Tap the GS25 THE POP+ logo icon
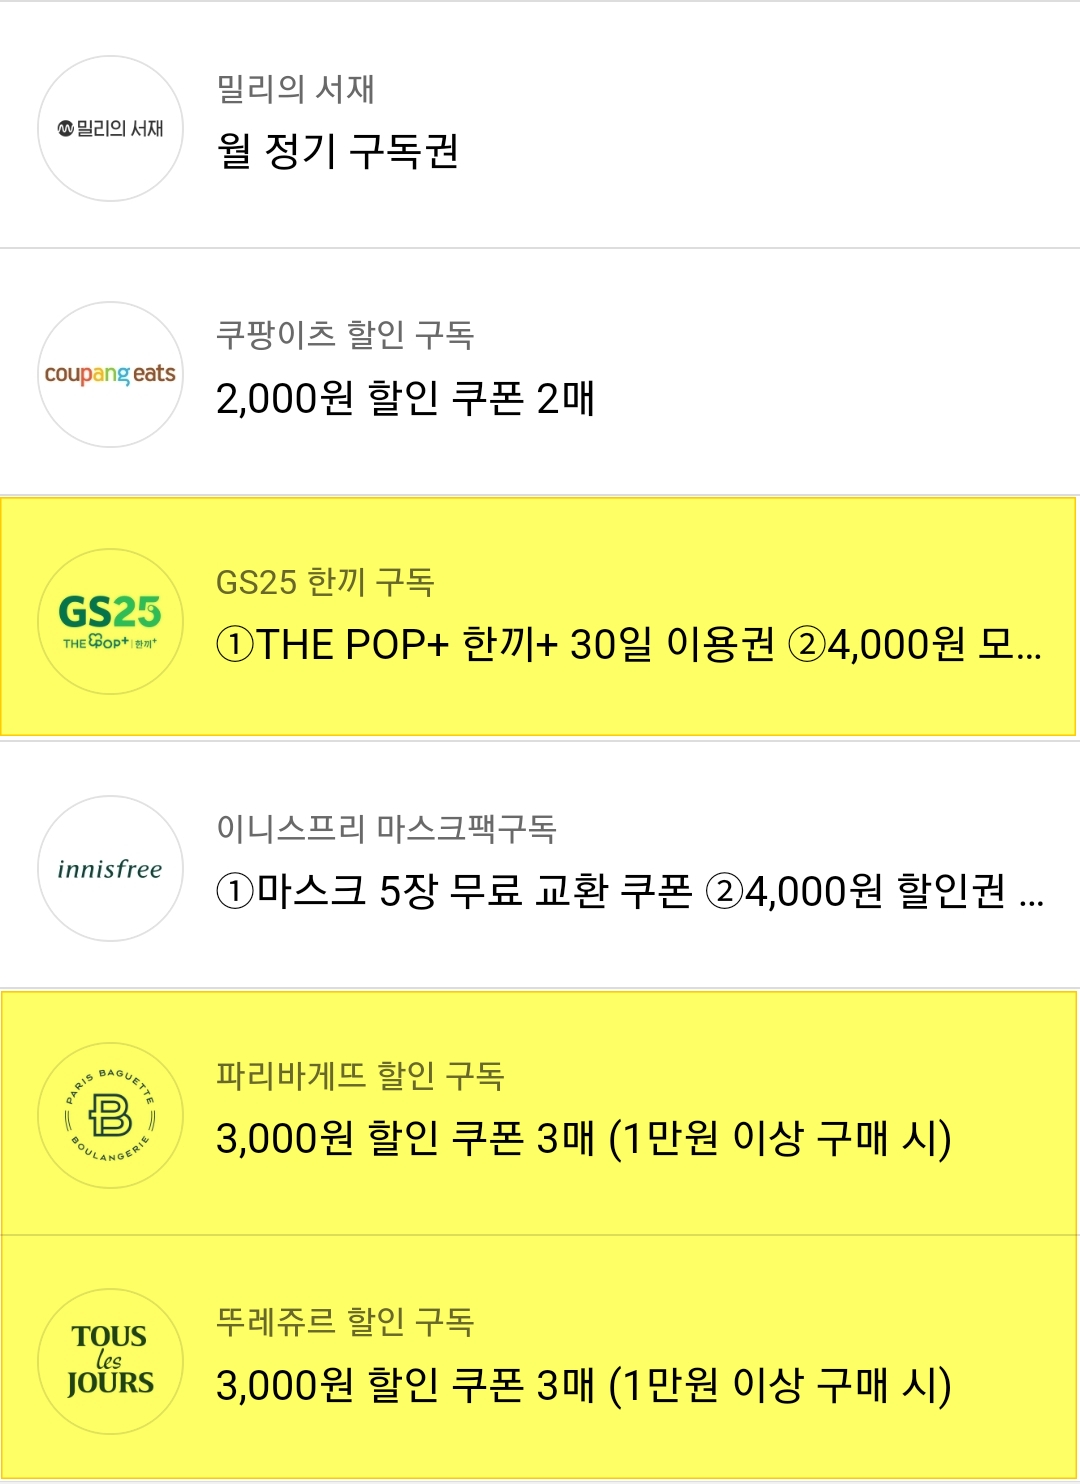Image resolution: width=1080 pixels, height=1484 pixels. click(110, 621)
